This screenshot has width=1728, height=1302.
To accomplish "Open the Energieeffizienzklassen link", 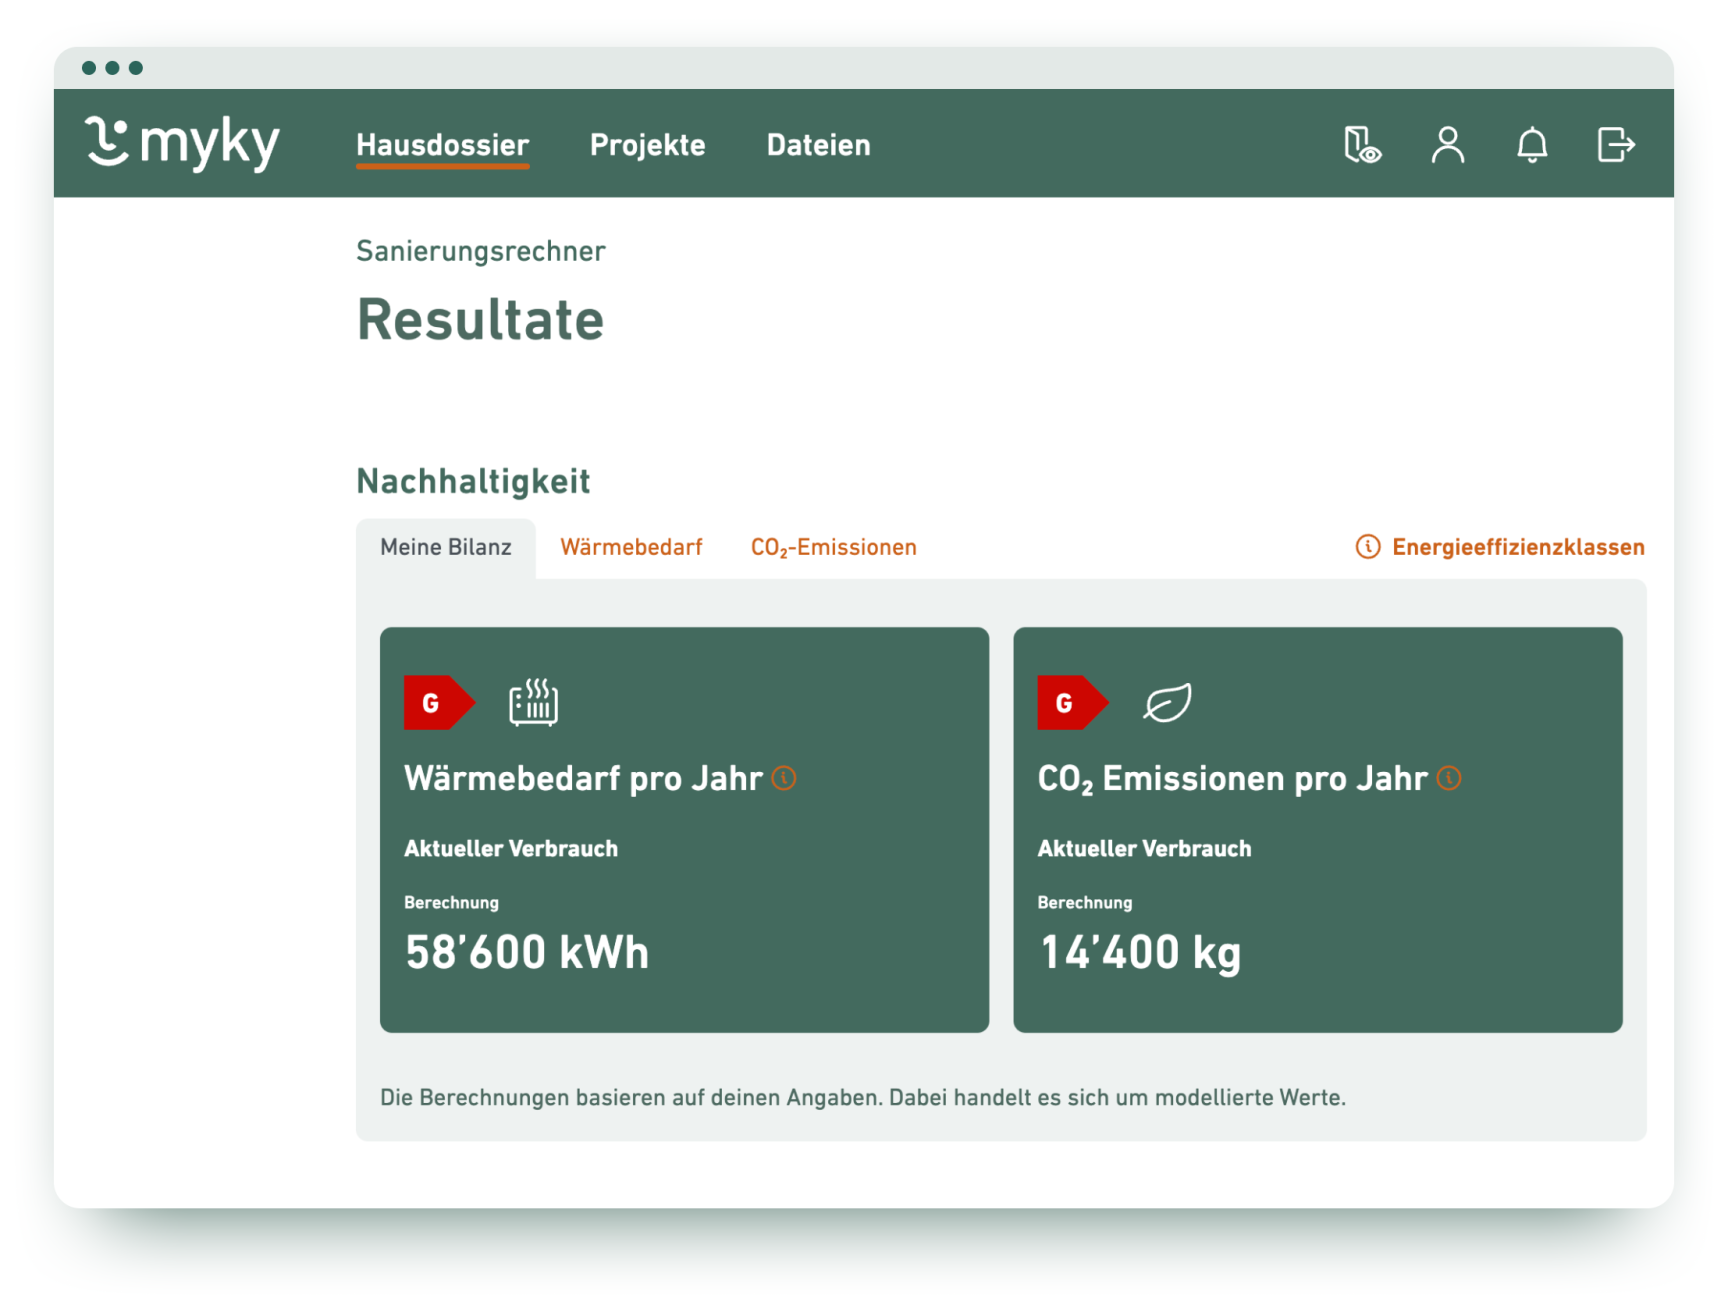I will click(x=1517, y=547).
